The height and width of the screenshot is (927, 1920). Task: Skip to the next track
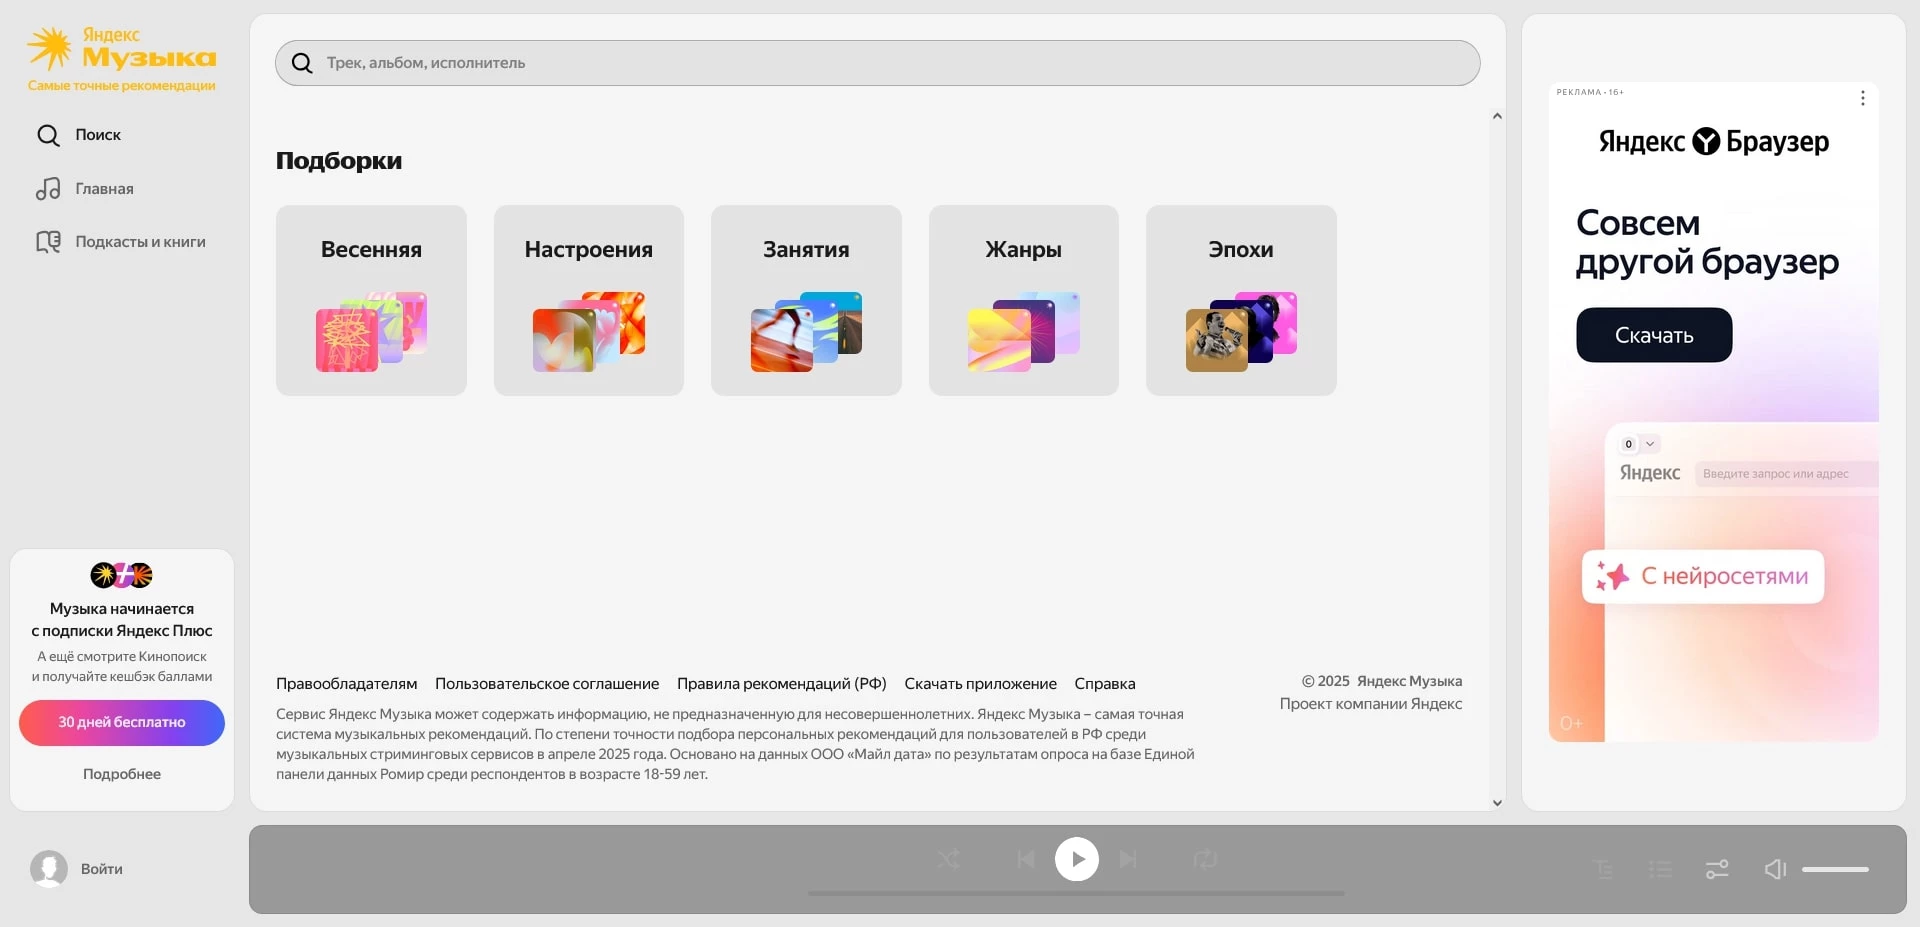pyautogui.click(x=1129, y=858)
